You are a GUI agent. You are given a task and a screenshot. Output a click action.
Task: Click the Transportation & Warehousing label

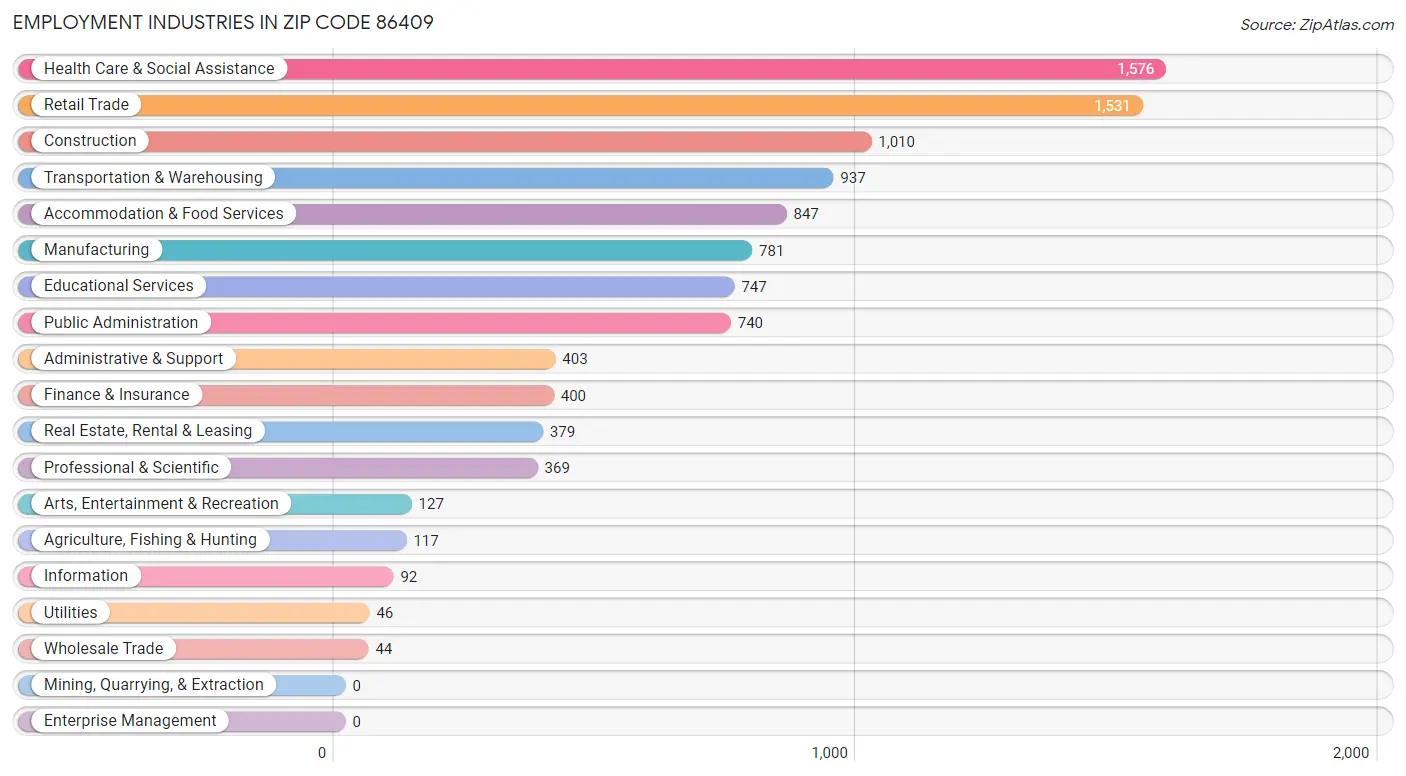click(x=153, y=178)
